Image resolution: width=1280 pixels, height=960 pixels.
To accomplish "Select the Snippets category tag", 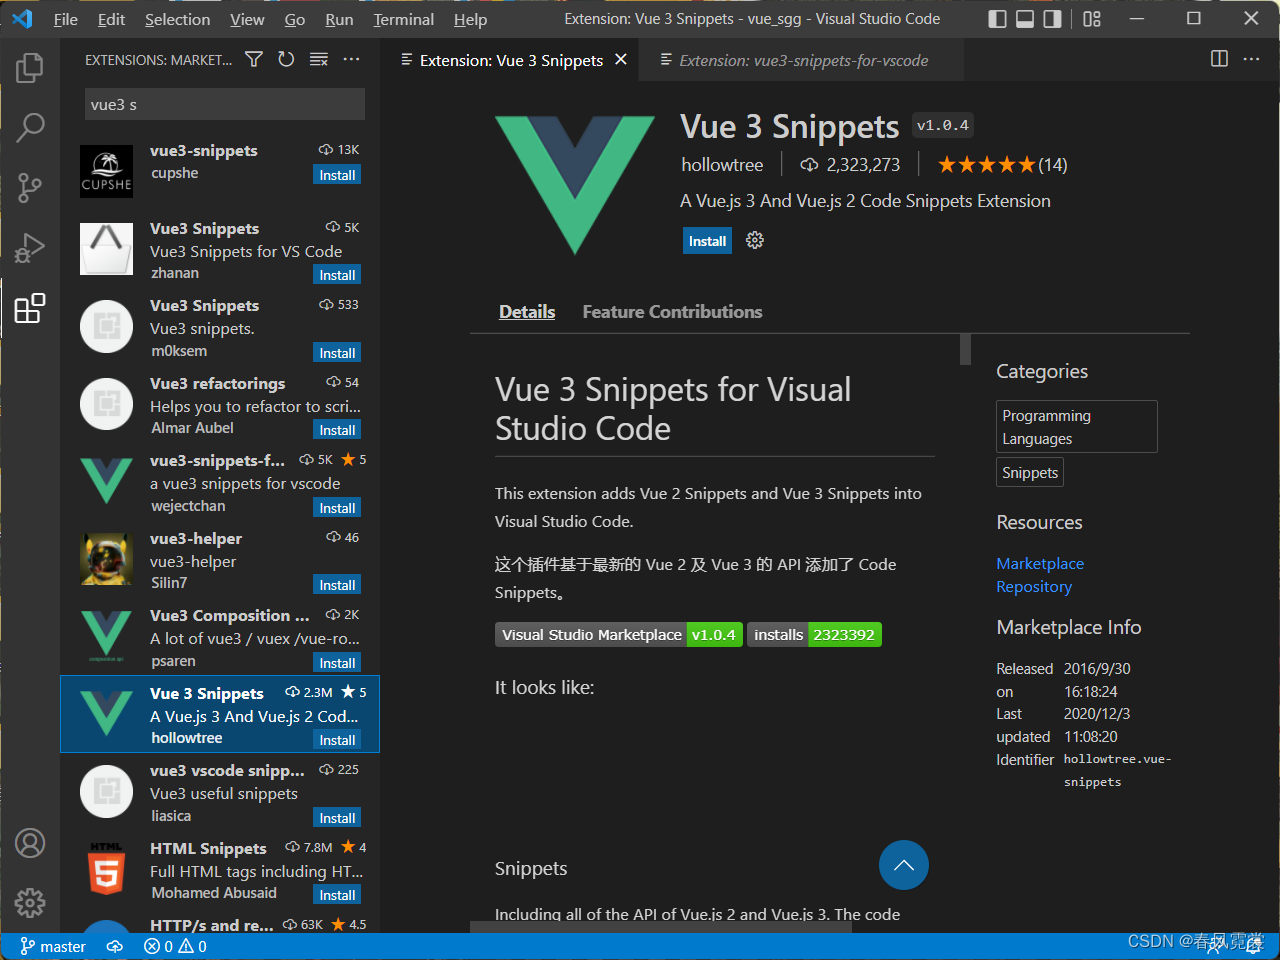I will pos(1030,473).
